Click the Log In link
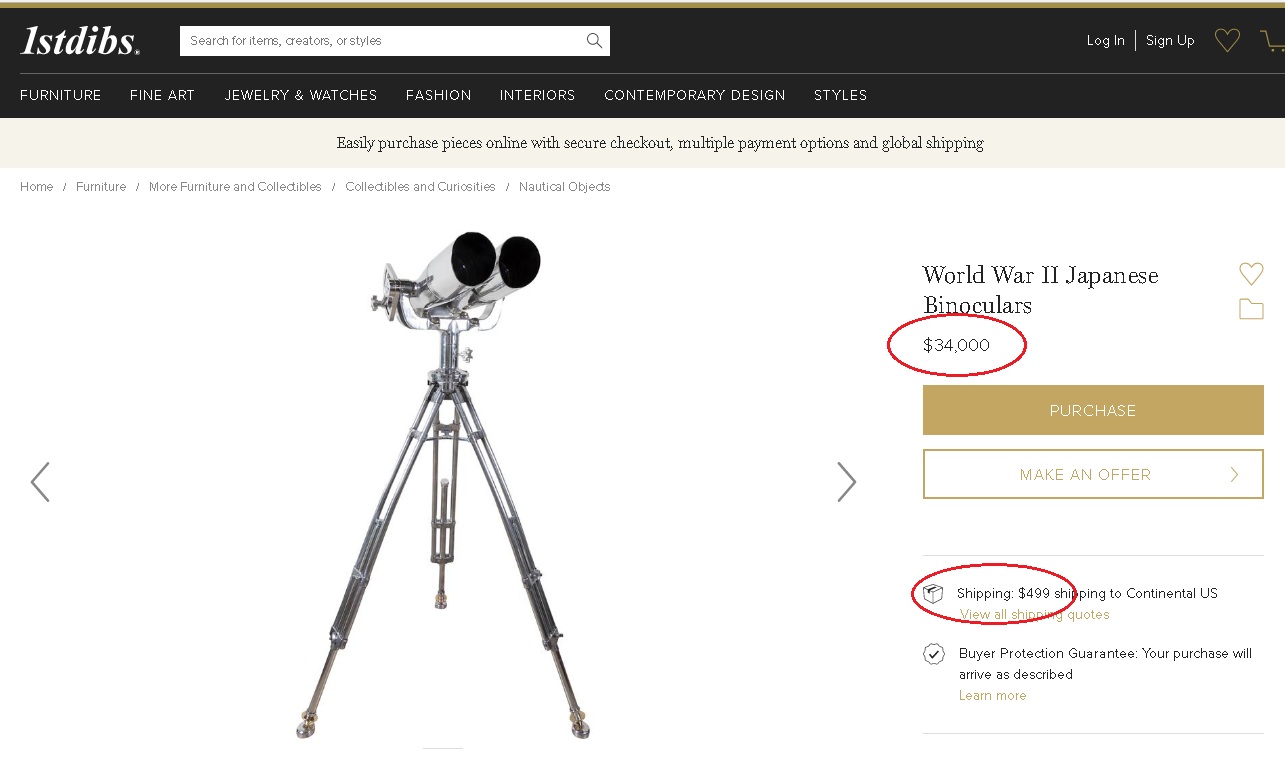Image resolution: width=1285 pixels, height=759 pixels. (1105, 41)
